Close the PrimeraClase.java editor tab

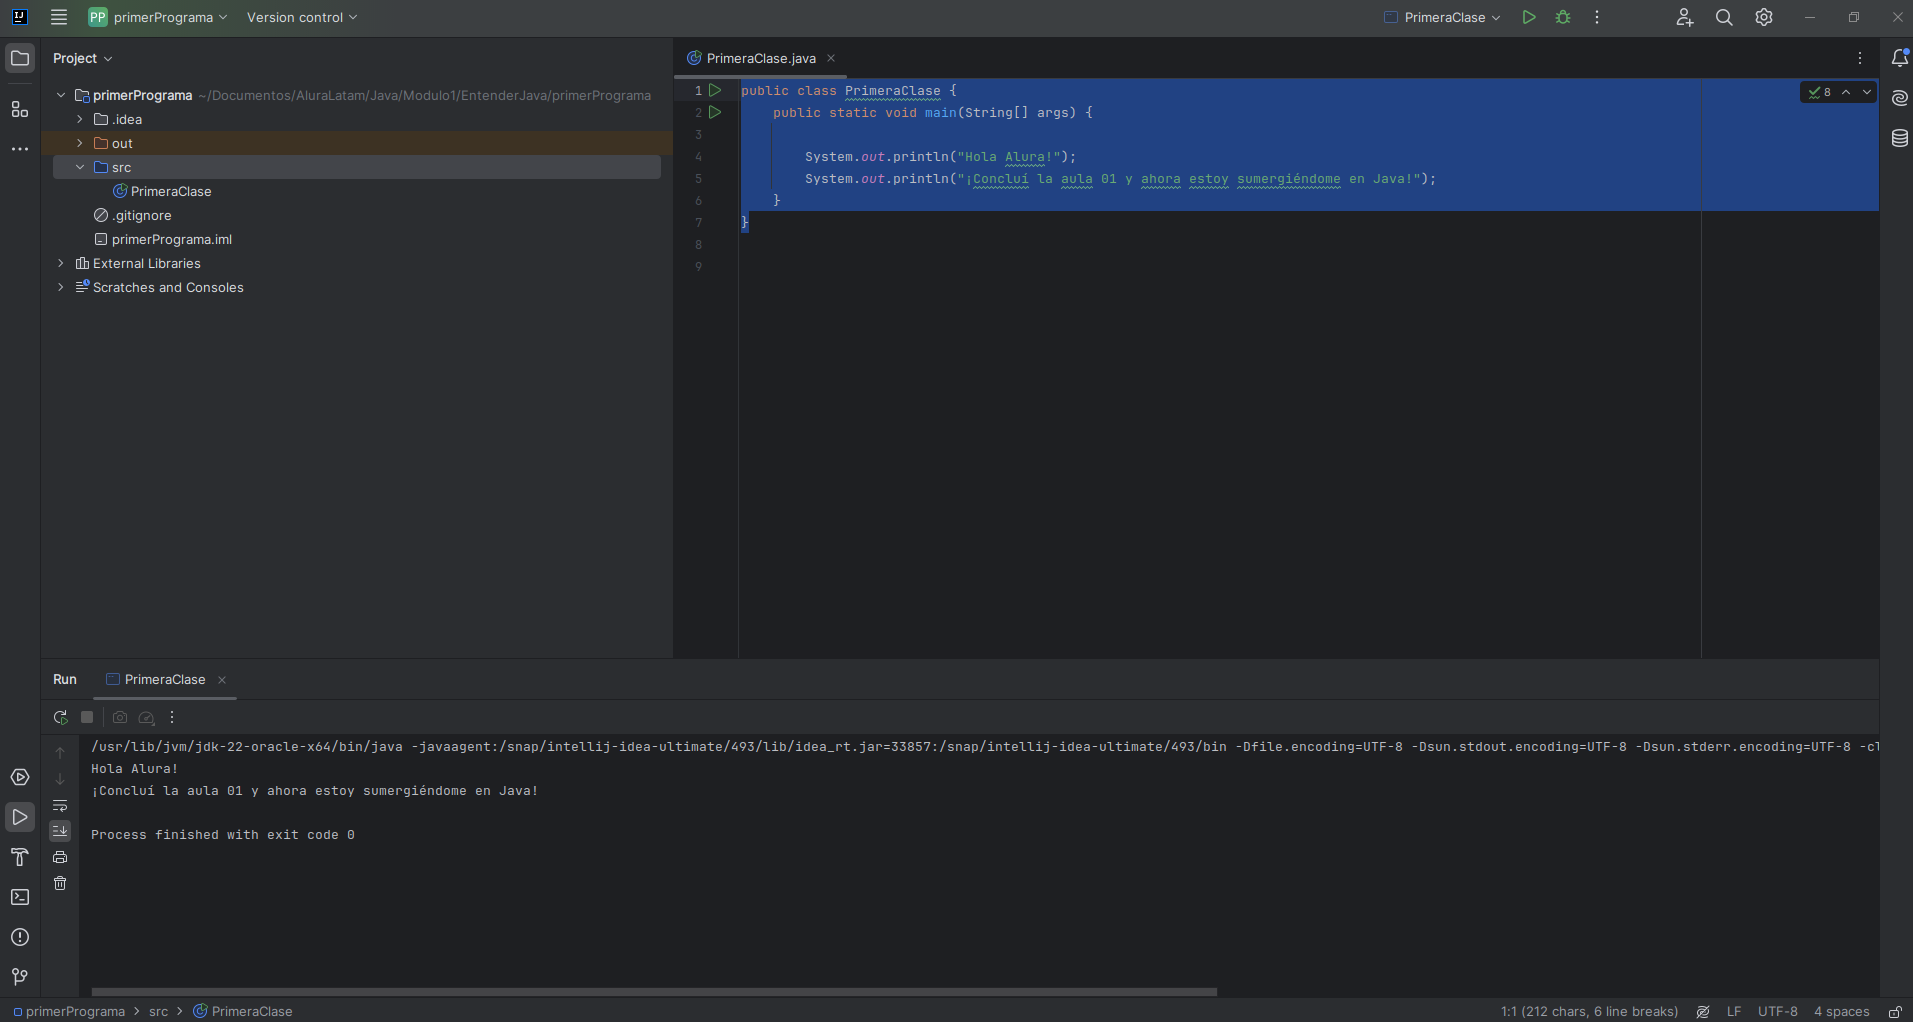(x=831, y=58)
